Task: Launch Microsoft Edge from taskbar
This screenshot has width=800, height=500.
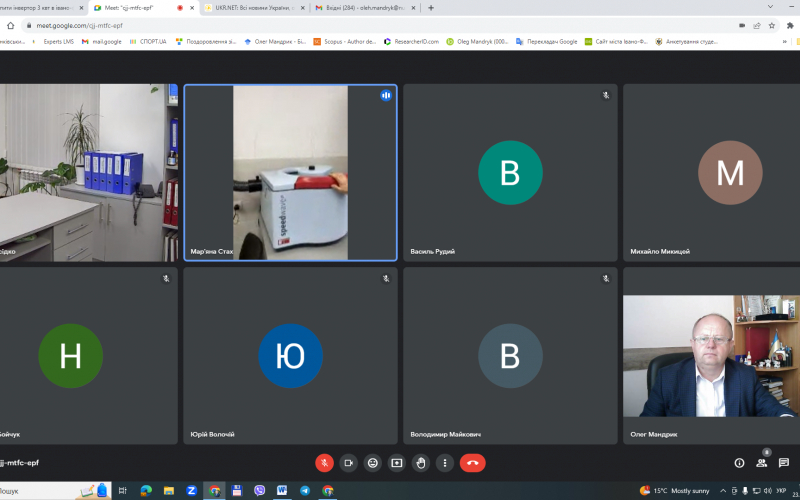Action: point(146,491)
